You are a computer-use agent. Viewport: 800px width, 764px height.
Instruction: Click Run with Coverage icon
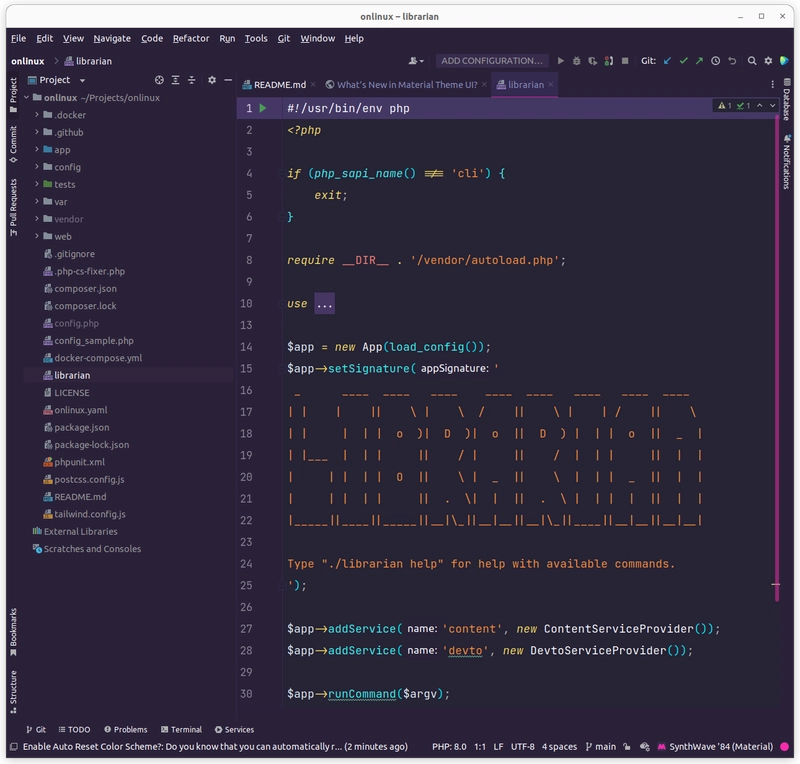point(592,61)
